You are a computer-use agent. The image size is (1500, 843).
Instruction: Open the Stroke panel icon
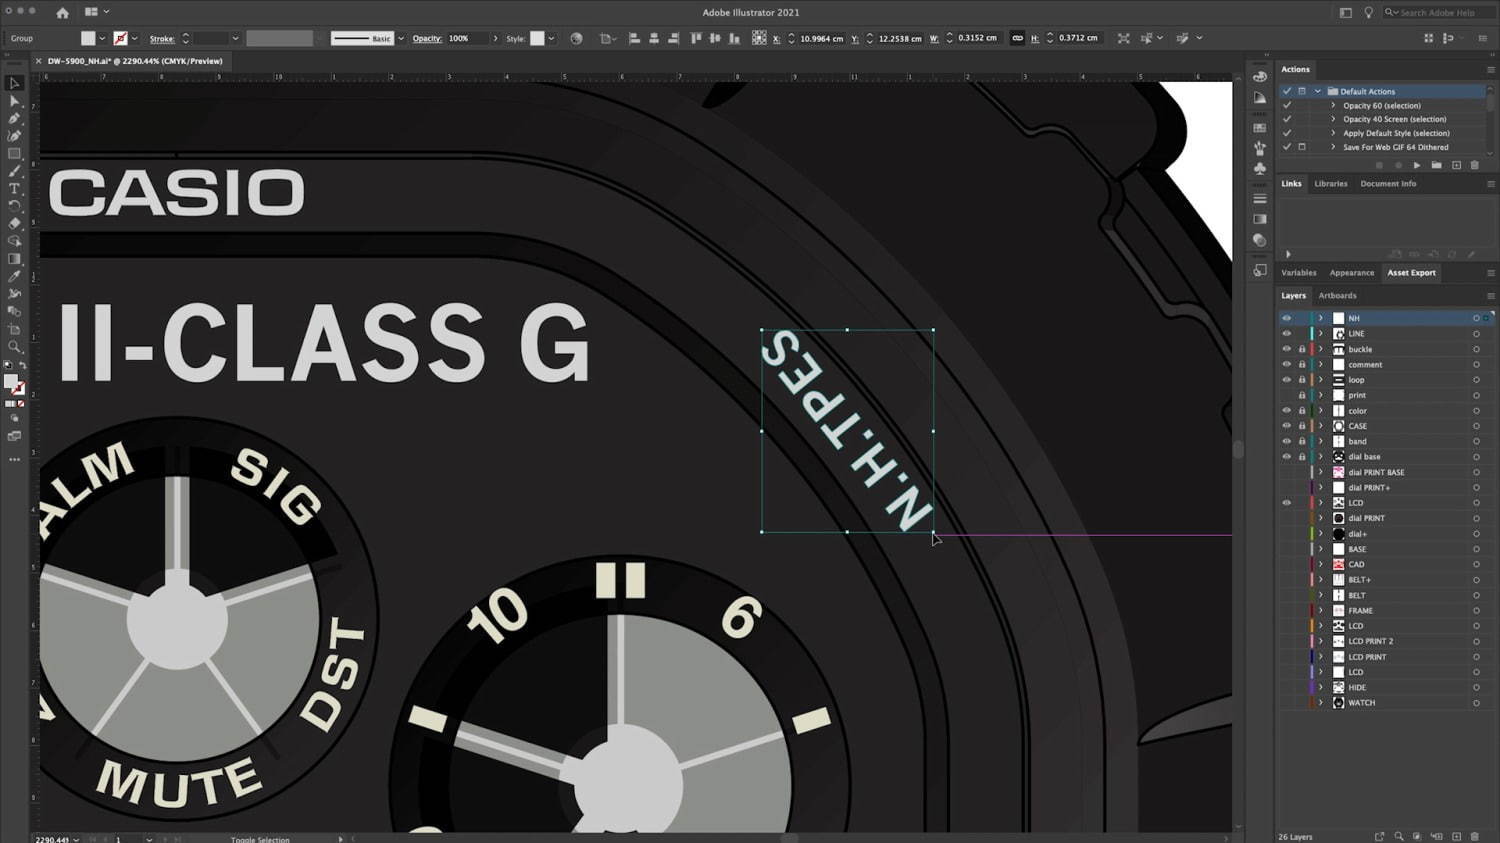pos(1260,198)
